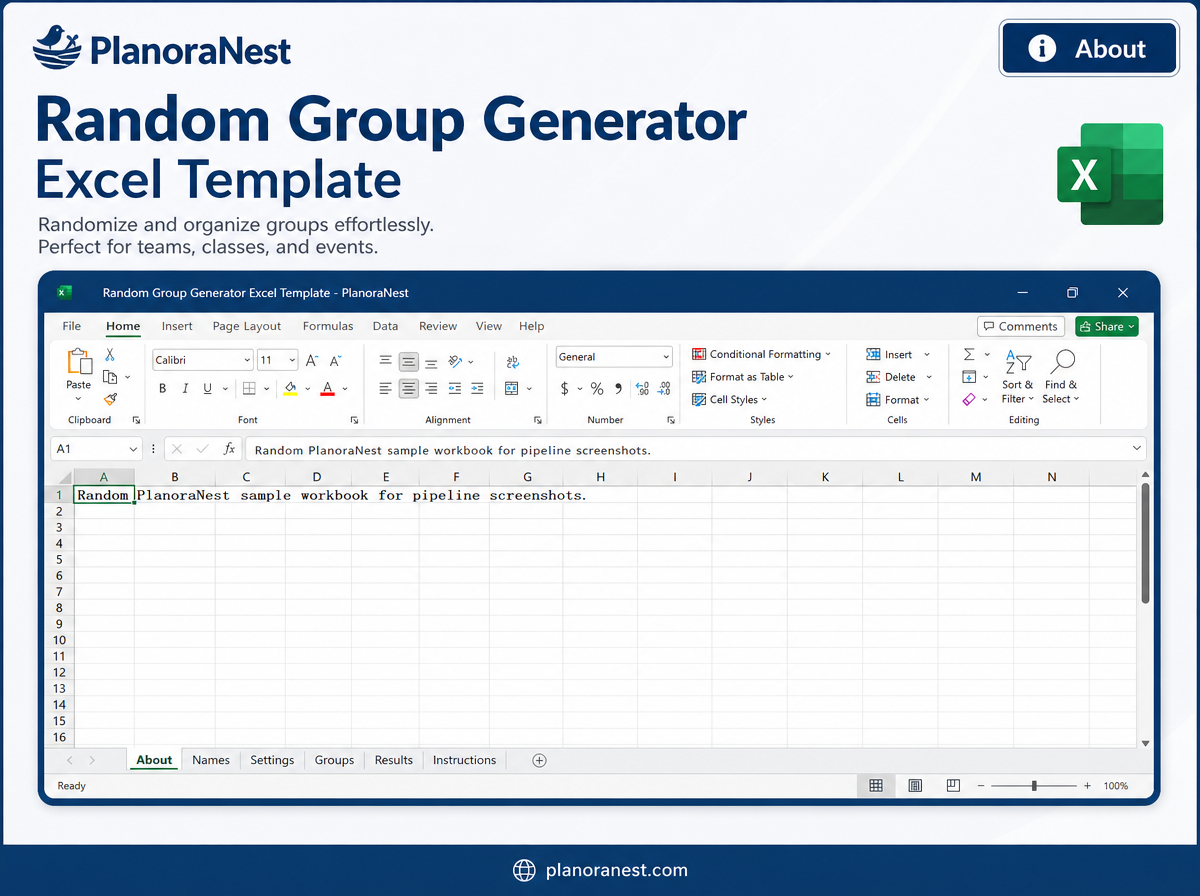This screenshot has width=1200, height=896.
Task: Click the Copy icon in Clipboard
Action: pyautogui.click(x=111, y=377)
